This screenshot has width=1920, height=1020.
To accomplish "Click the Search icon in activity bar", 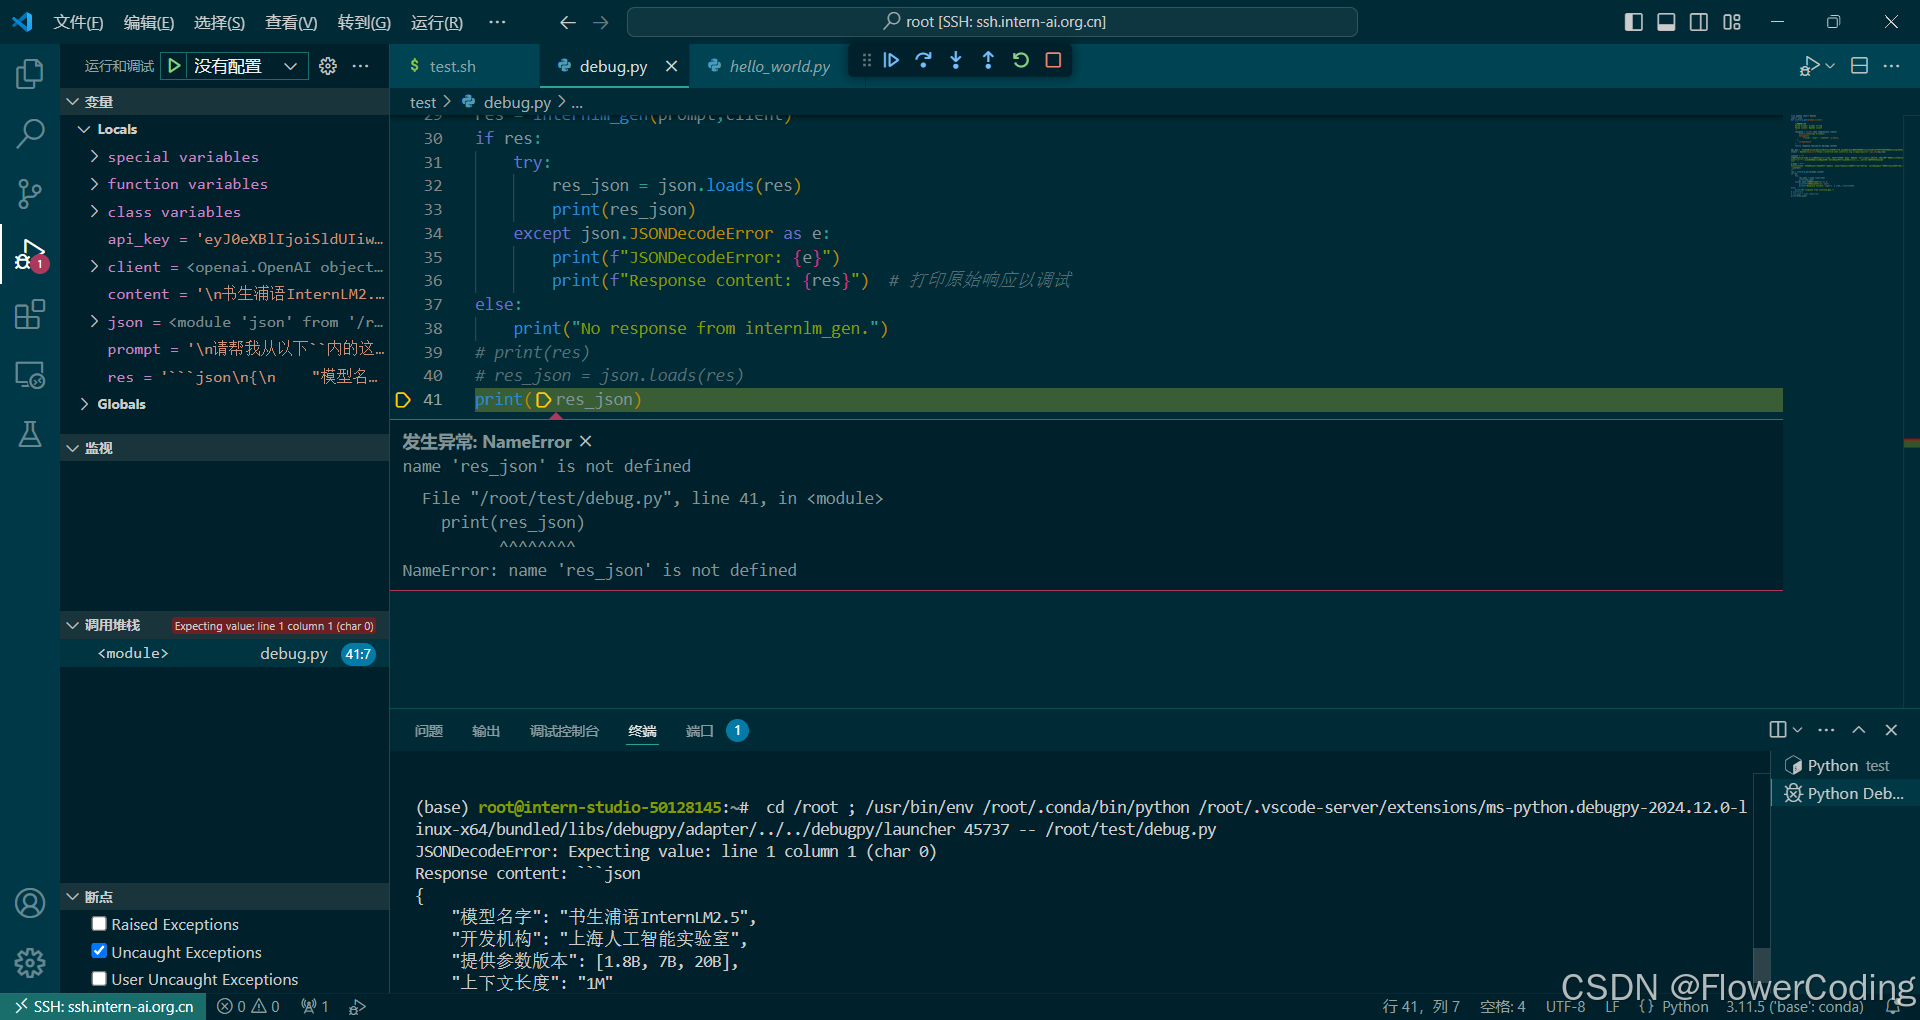I will click(30, 133).
